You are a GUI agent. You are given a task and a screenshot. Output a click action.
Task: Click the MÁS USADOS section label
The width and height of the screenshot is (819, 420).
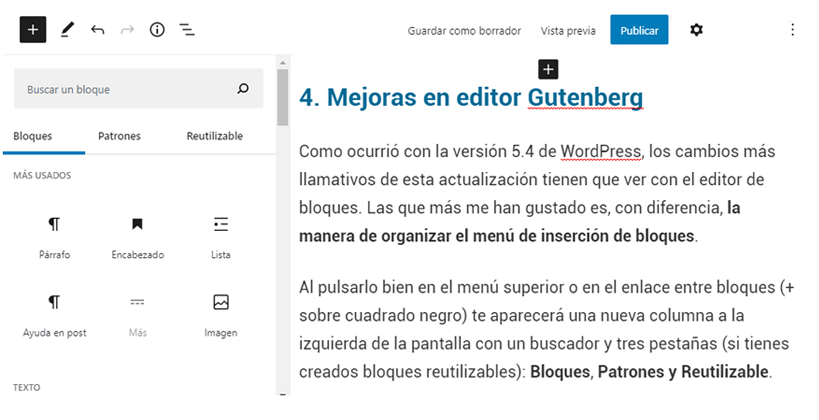[42, 176]
